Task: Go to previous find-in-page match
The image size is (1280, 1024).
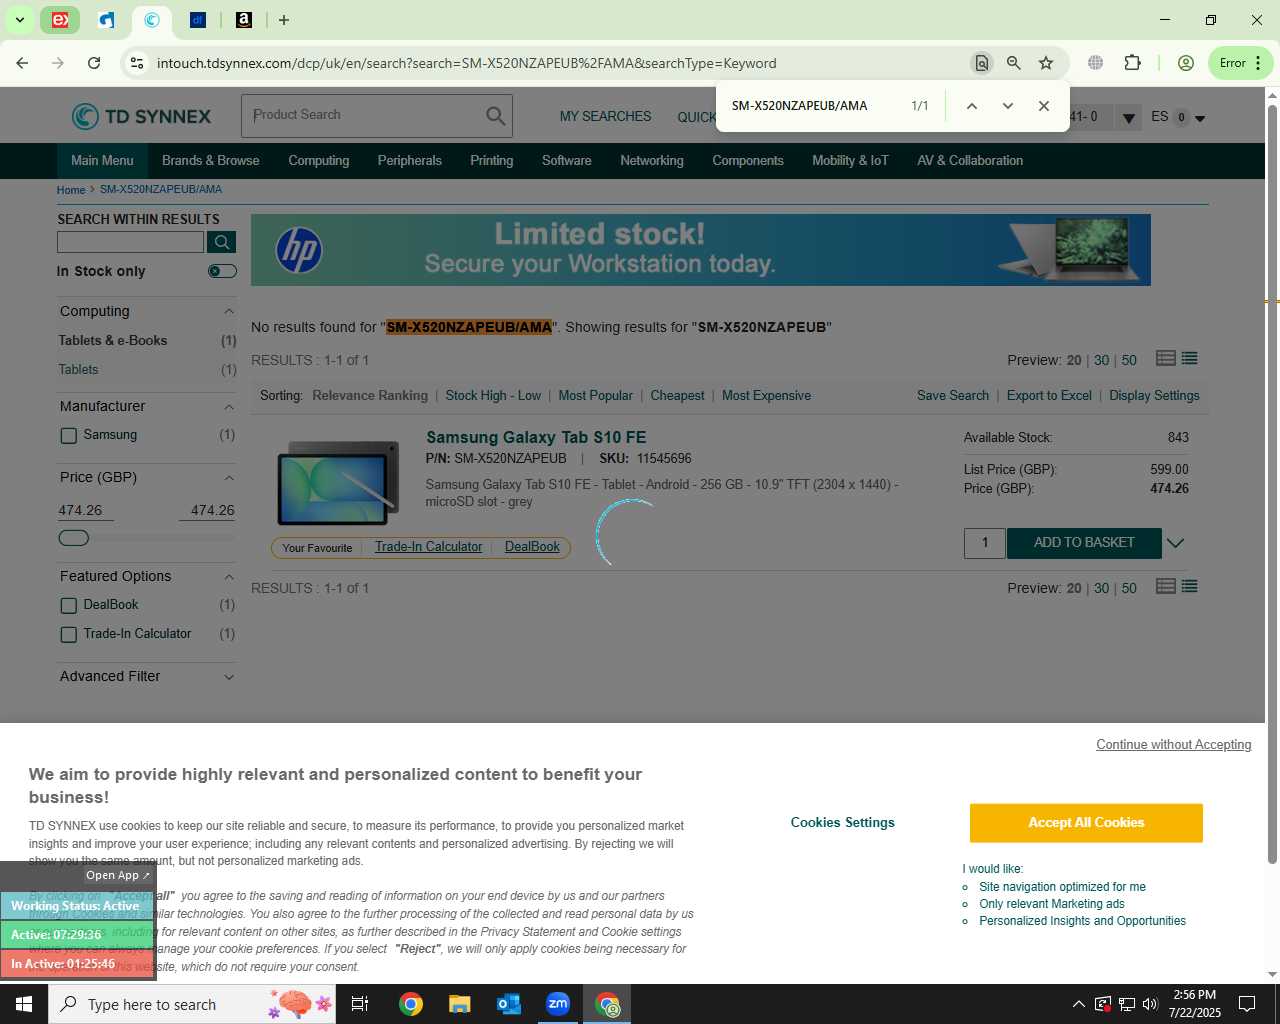Action: pyautogui.click(x=971, y=106)
